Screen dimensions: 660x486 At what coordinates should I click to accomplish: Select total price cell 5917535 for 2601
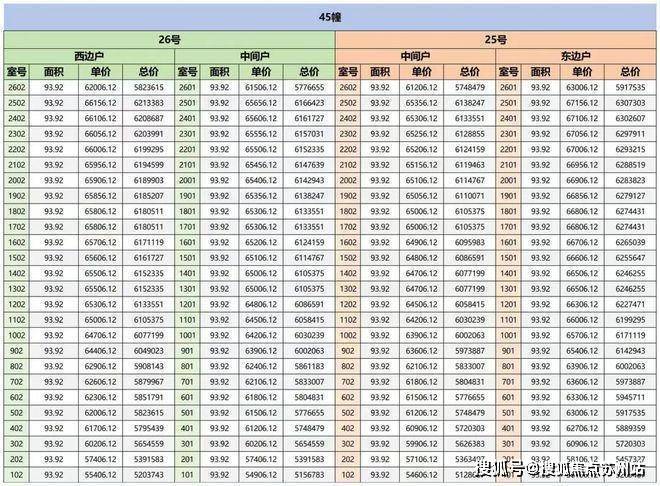[630, 88]
